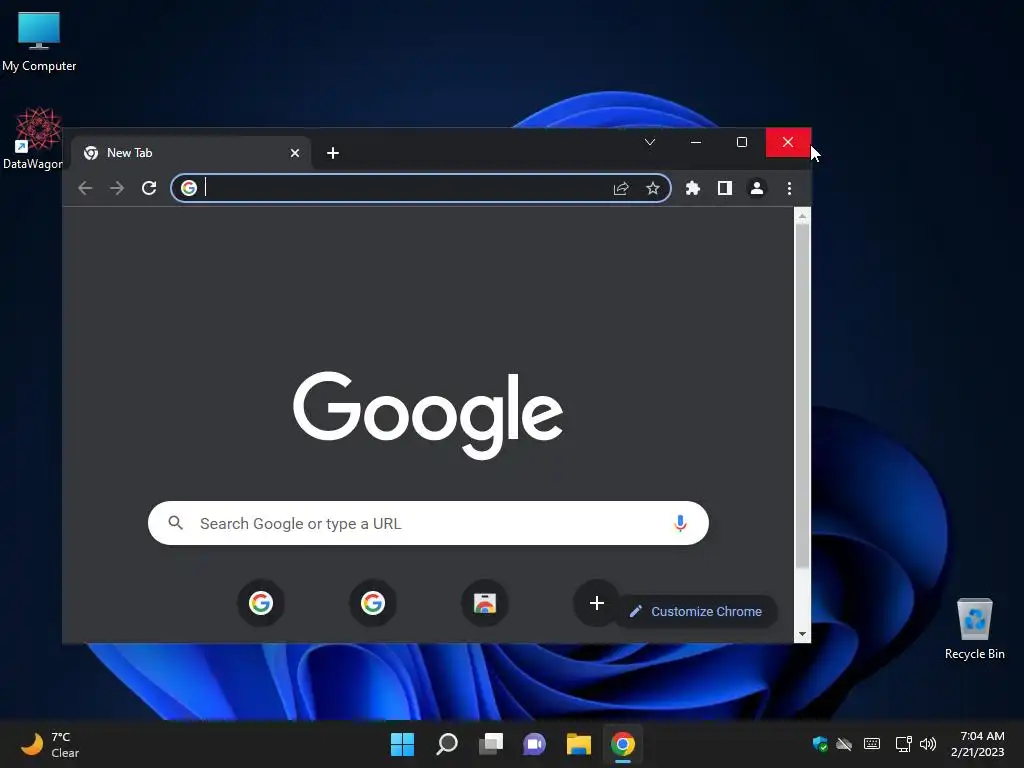This screenshot has height=768, width=1024.
Task: Open Windows Security tray icon
Action: click(820, 744)
